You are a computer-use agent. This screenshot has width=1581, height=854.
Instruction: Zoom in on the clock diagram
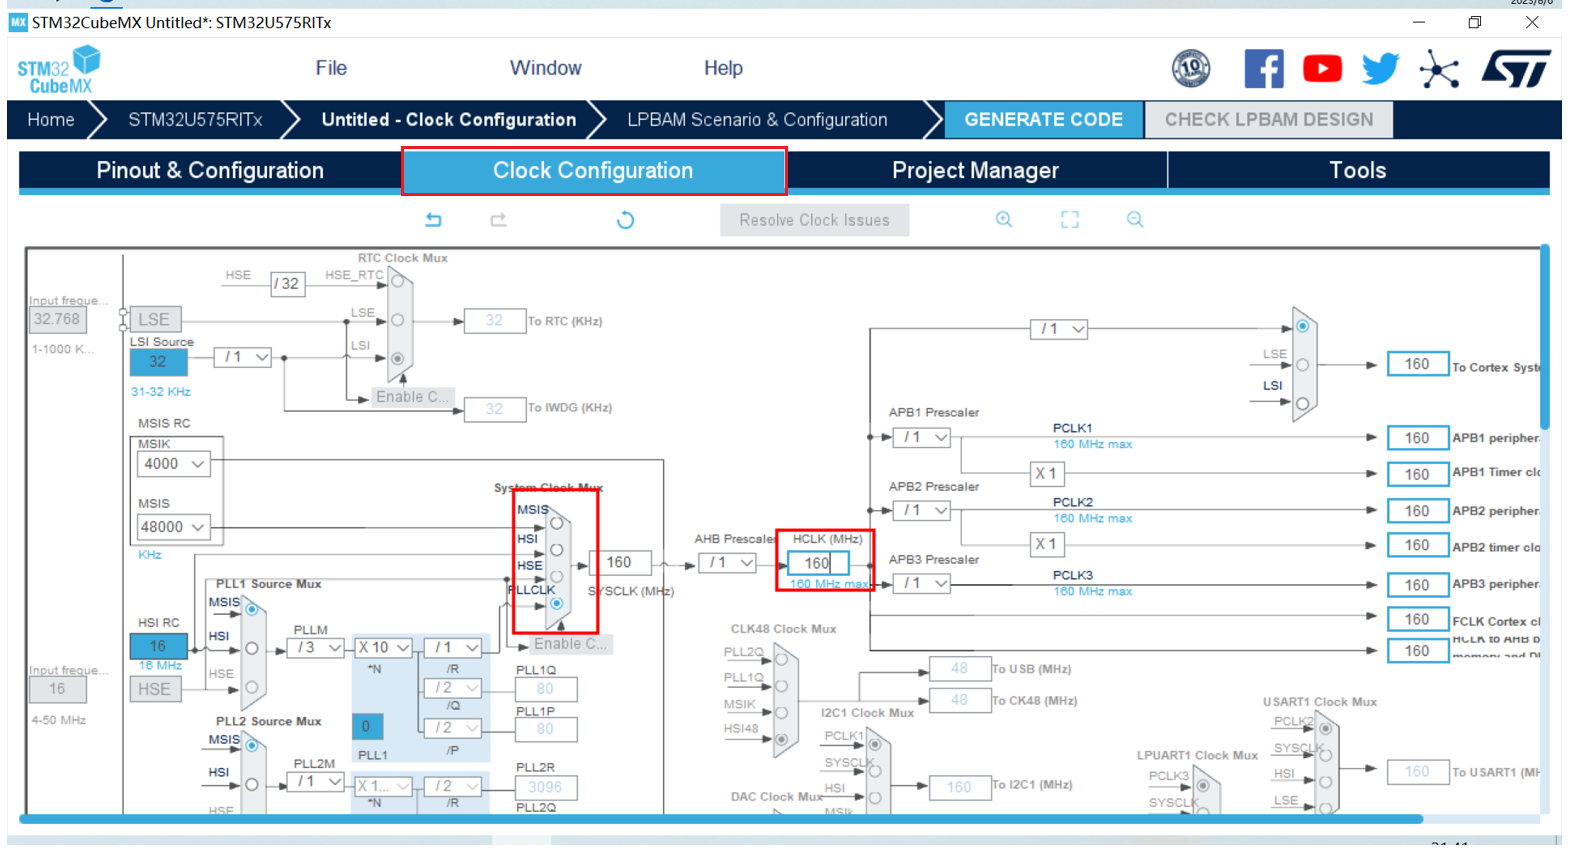(1004, 220)
